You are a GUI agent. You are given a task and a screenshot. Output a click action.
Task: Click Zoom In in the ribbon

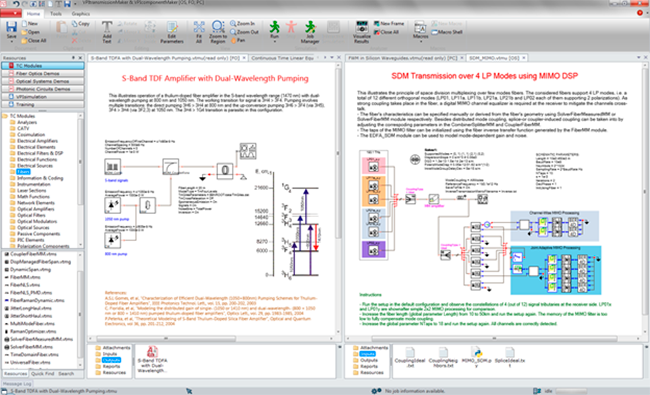(243, 24)
